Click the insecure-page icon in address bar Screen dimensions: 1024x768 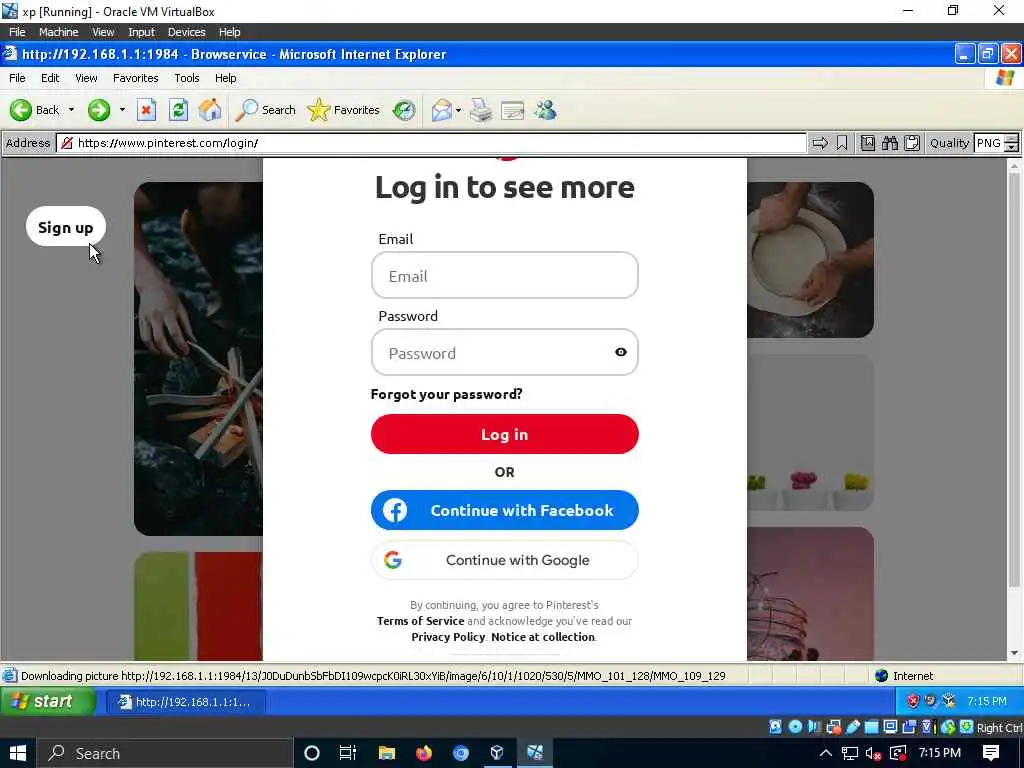click(67, 143)
